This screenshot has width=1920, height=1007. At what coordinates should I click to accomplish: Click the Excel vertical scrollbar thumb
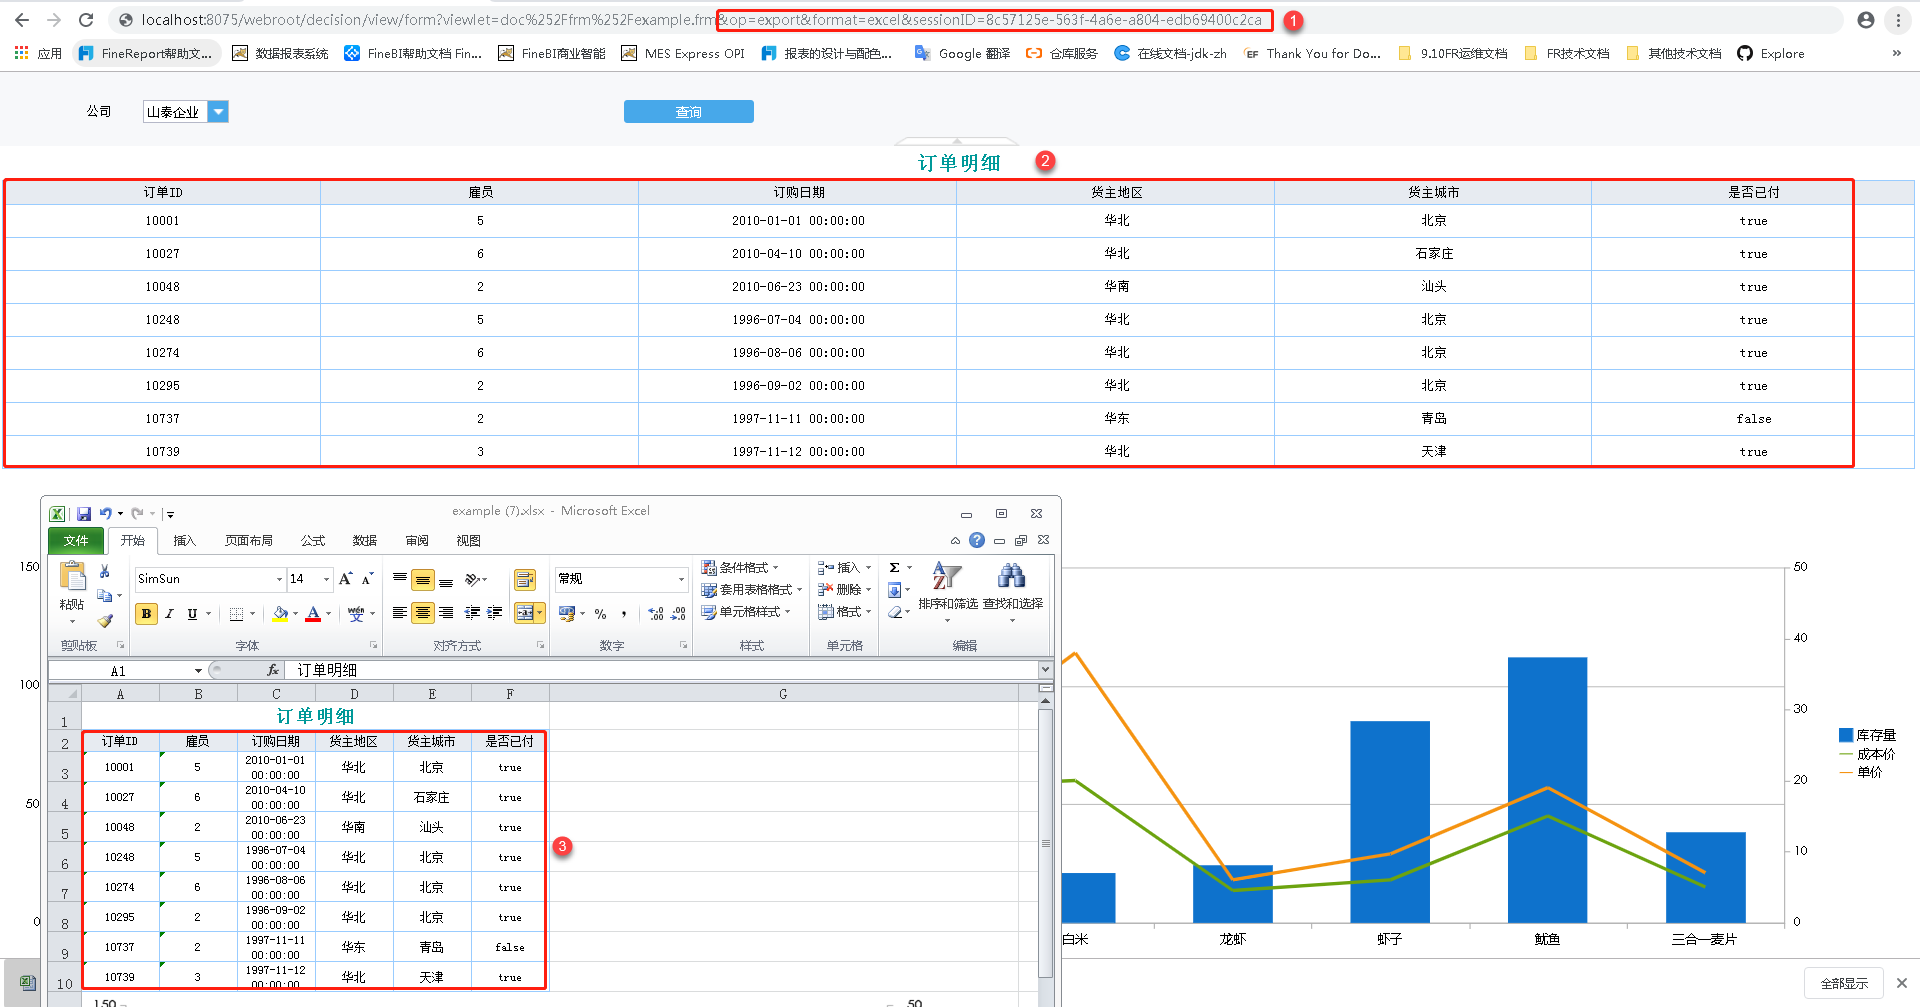tap(1046, 843)
